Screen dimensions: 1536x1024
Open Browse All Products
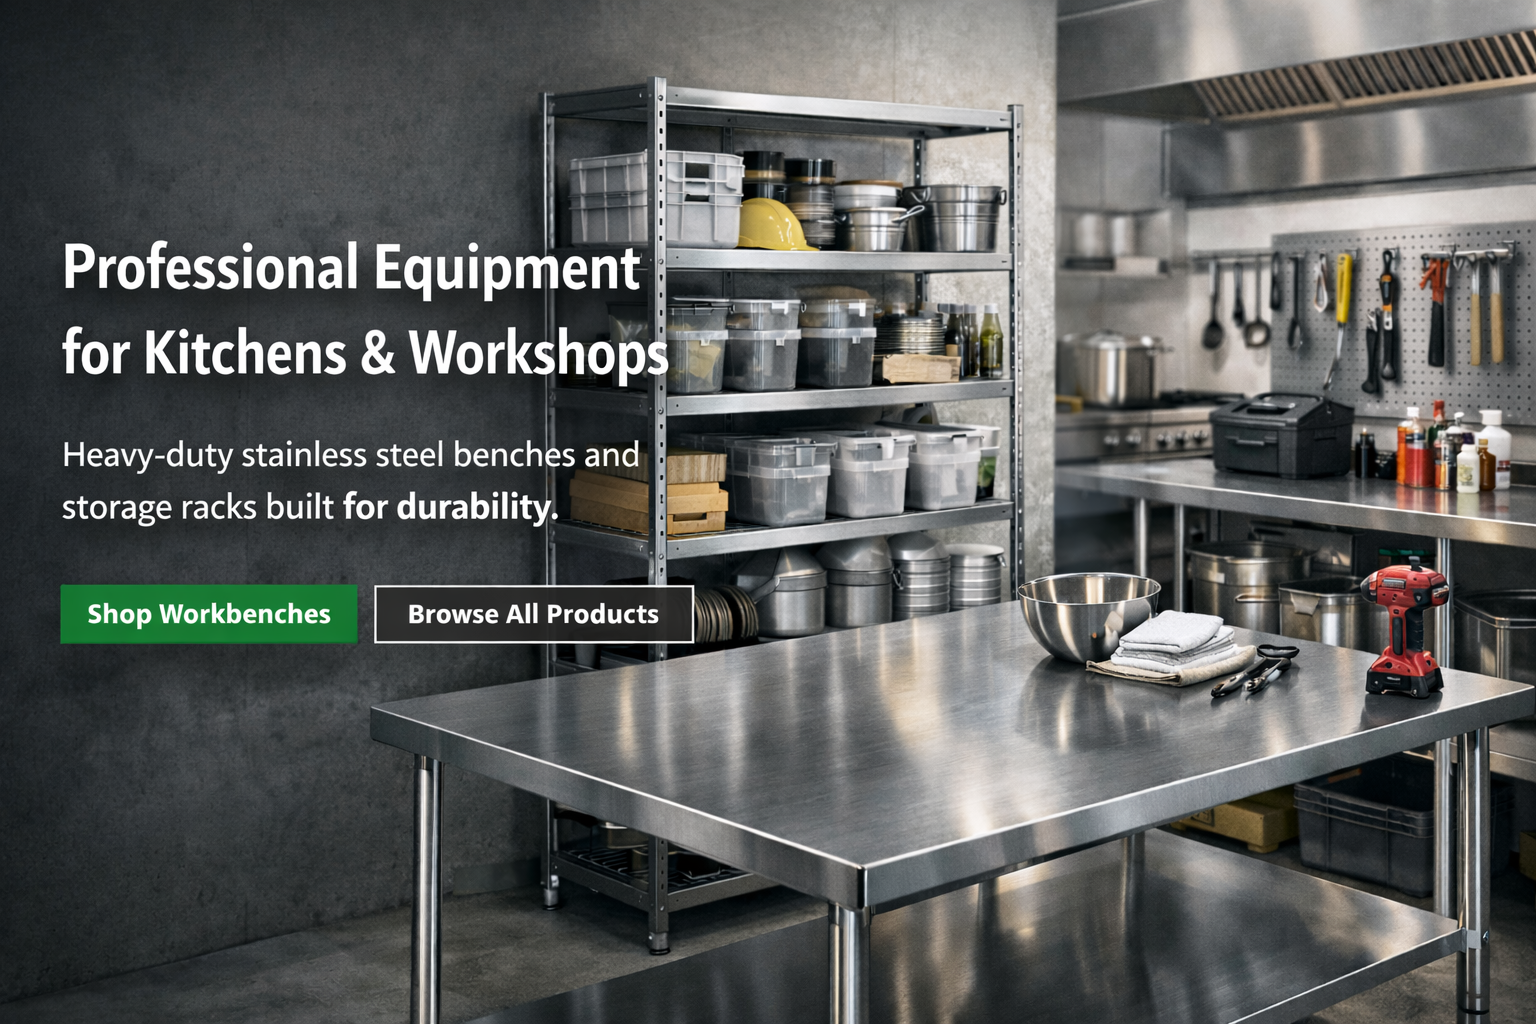(x=533, y=614)
